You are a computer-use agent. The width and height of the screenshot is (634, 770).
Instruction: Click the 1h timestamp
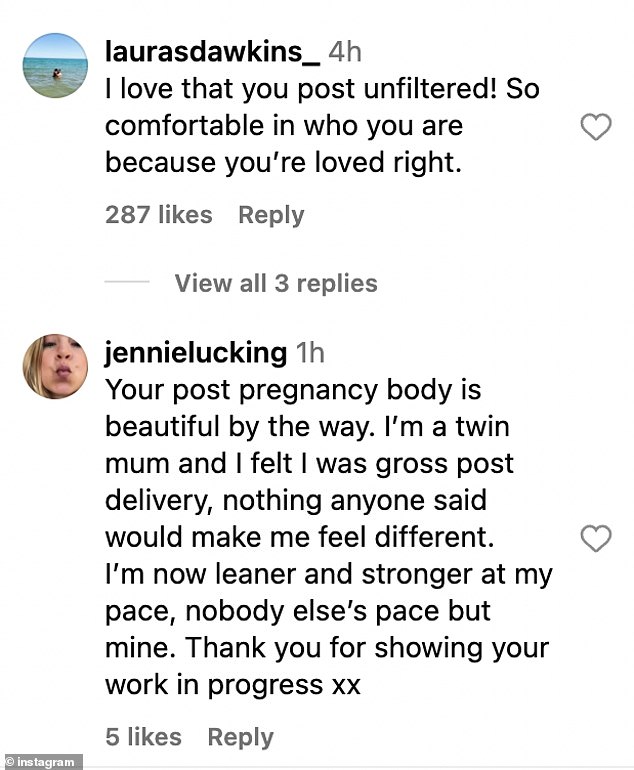click(x=310, y=353)
